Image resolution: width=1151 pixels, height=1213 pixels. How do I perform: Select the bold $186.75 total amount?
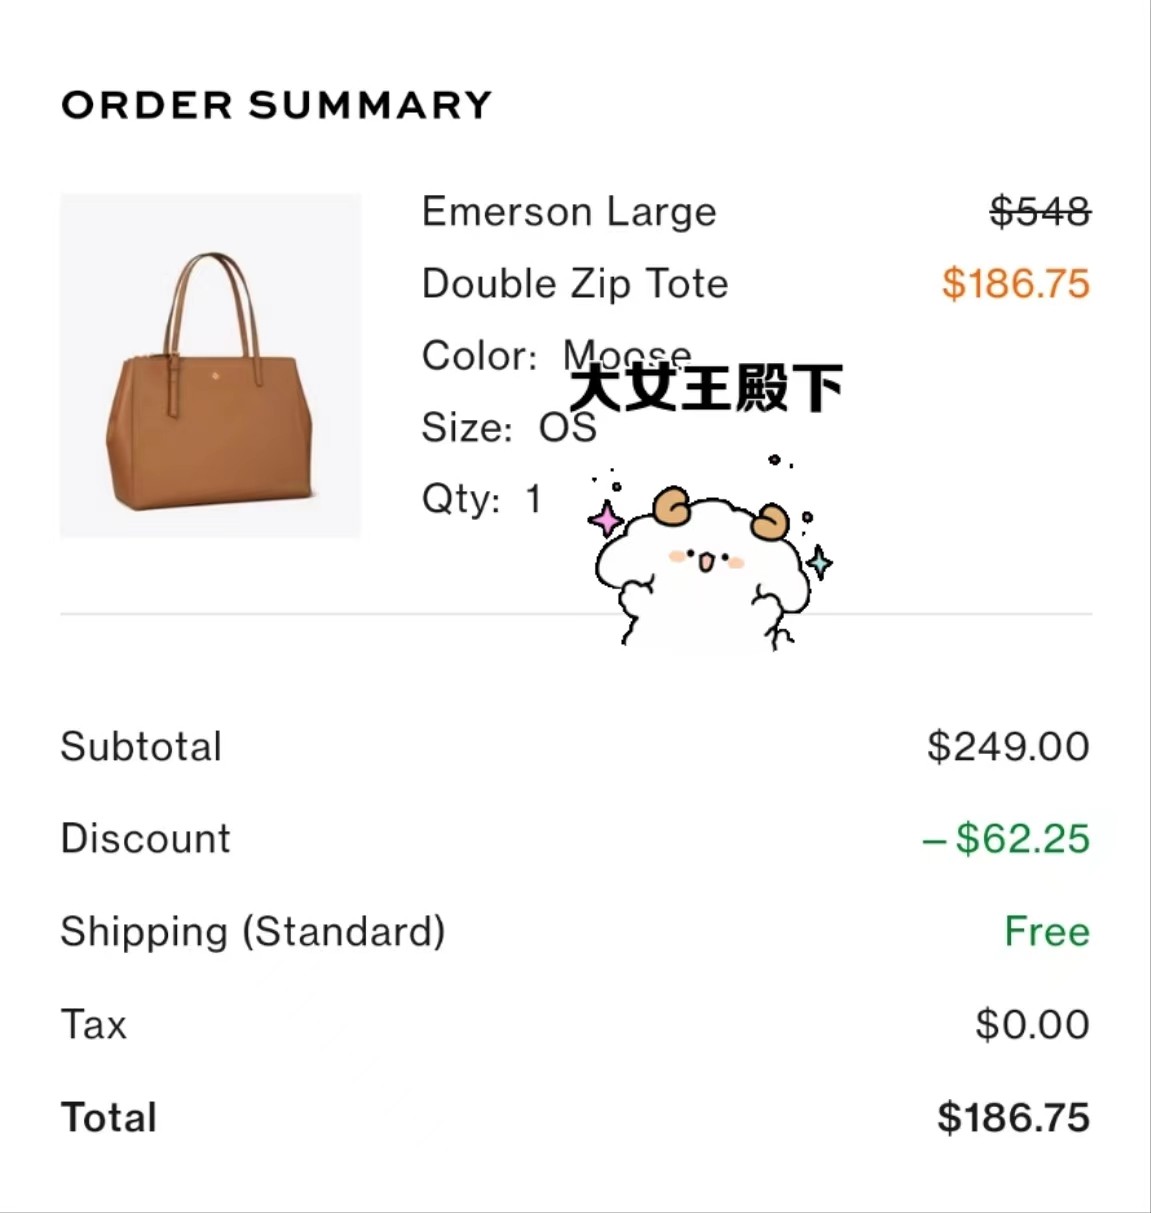click(x=1013, y=1117)
